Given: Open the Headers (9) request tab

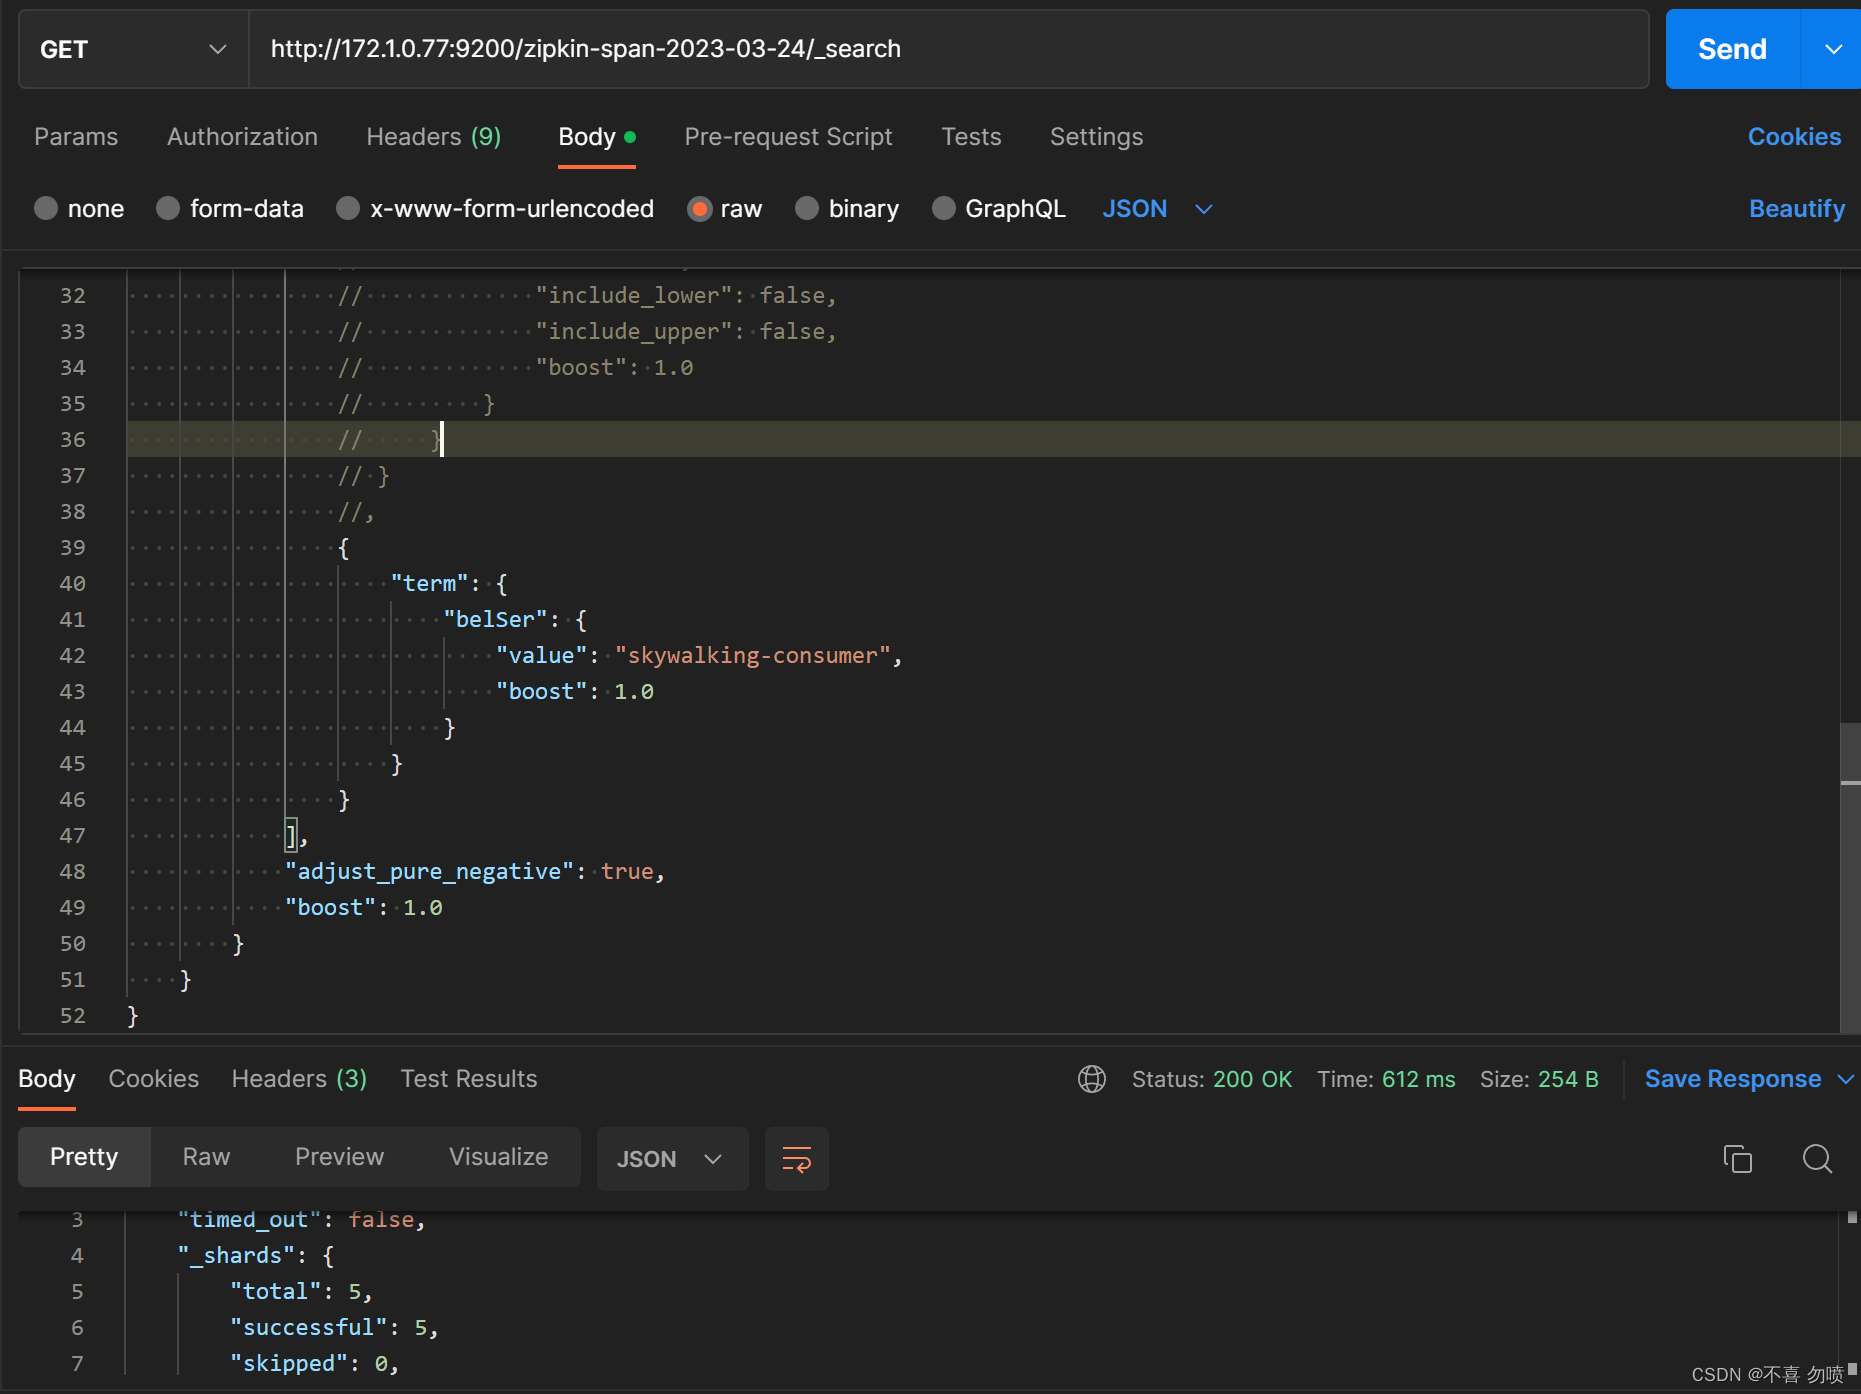Looking at the screenshot, I should click(x=434, y=137).
